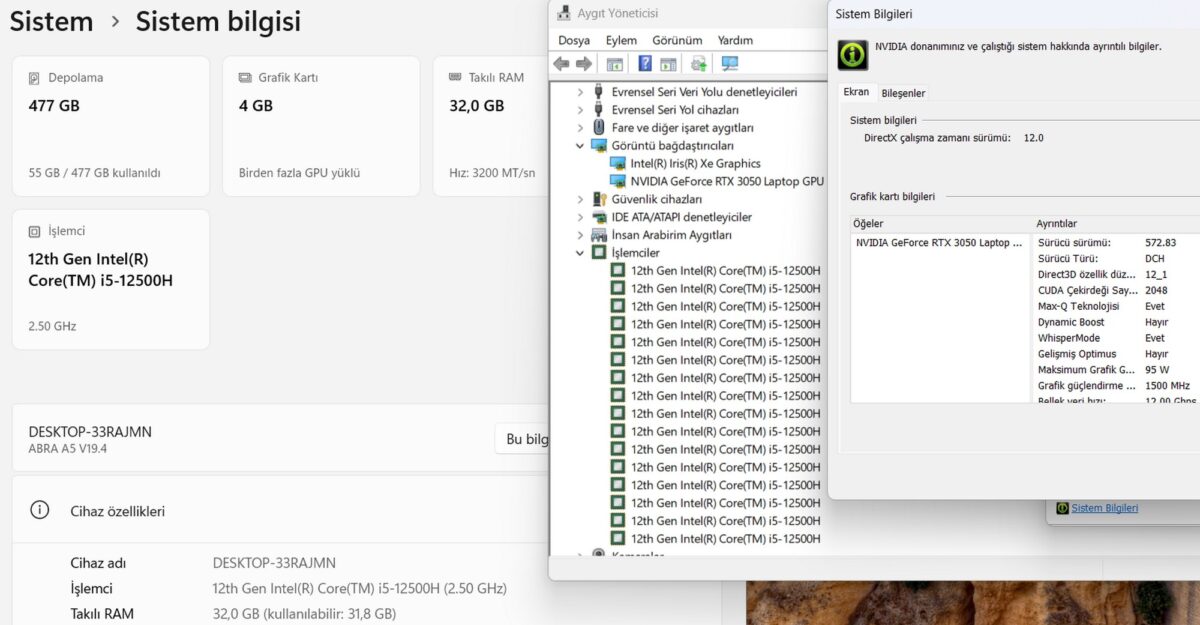Click the display icon next to Intel(R) Iris(R) Xe Graphics
The width and height of the screenshot is (1200, 625).
pos(618,164)
